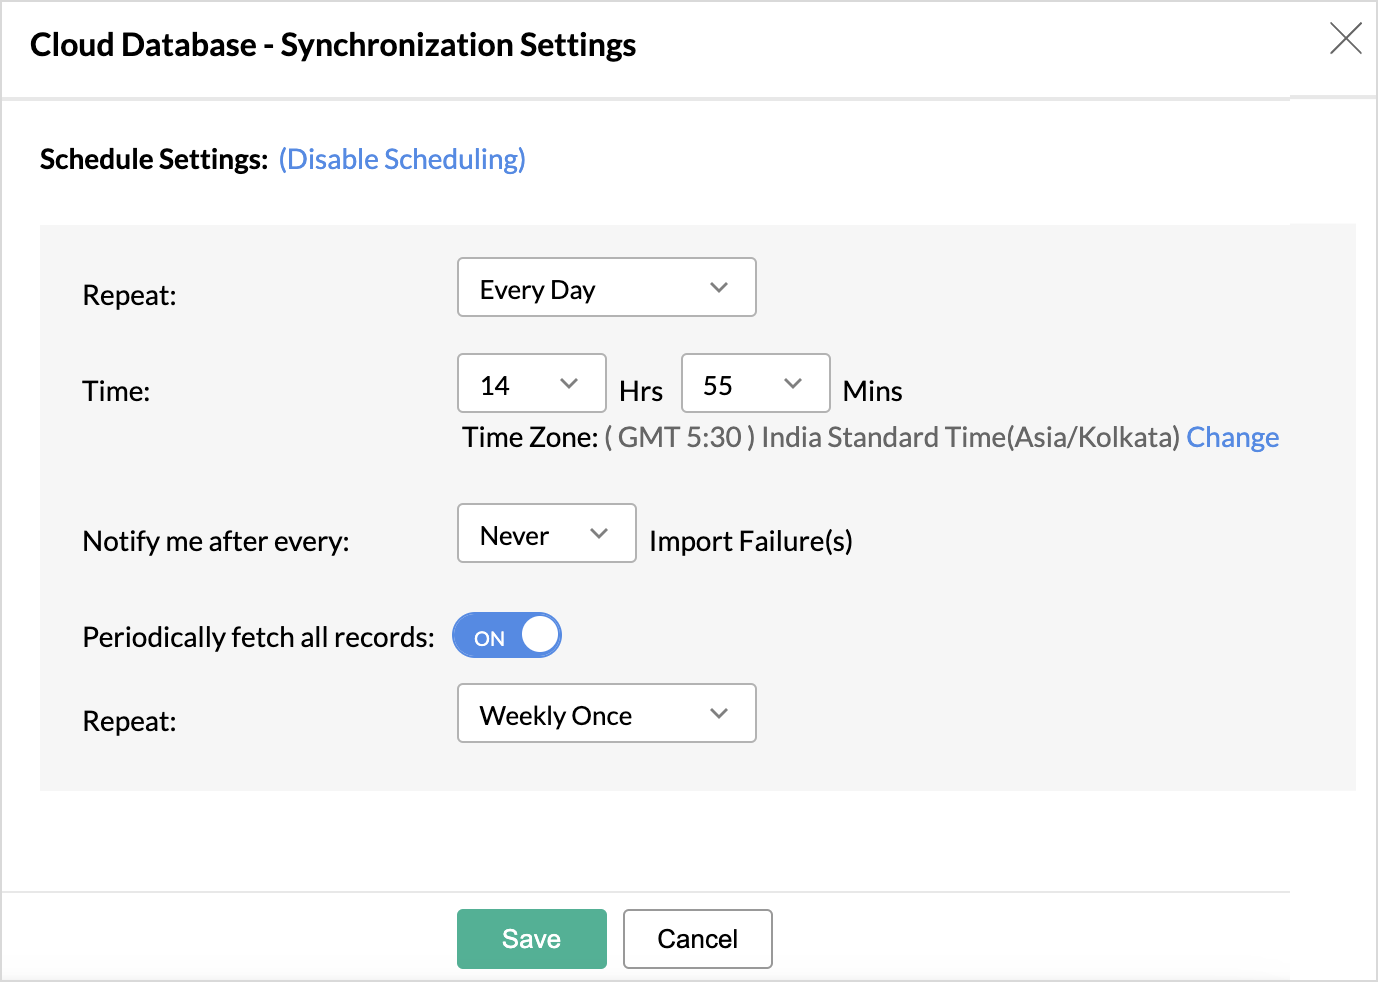Image resolution: width=1380 pixels, height=986 pixels.
Task: Open the Never notification dropdown
Action: pos(546,534)
